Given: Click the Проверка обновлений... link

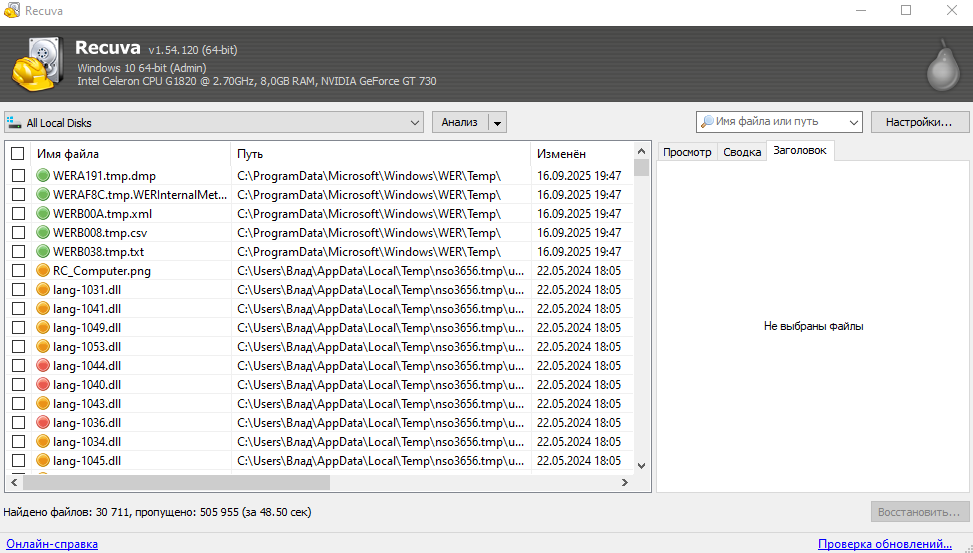Looking at the screenshot, I should [885, 544].
